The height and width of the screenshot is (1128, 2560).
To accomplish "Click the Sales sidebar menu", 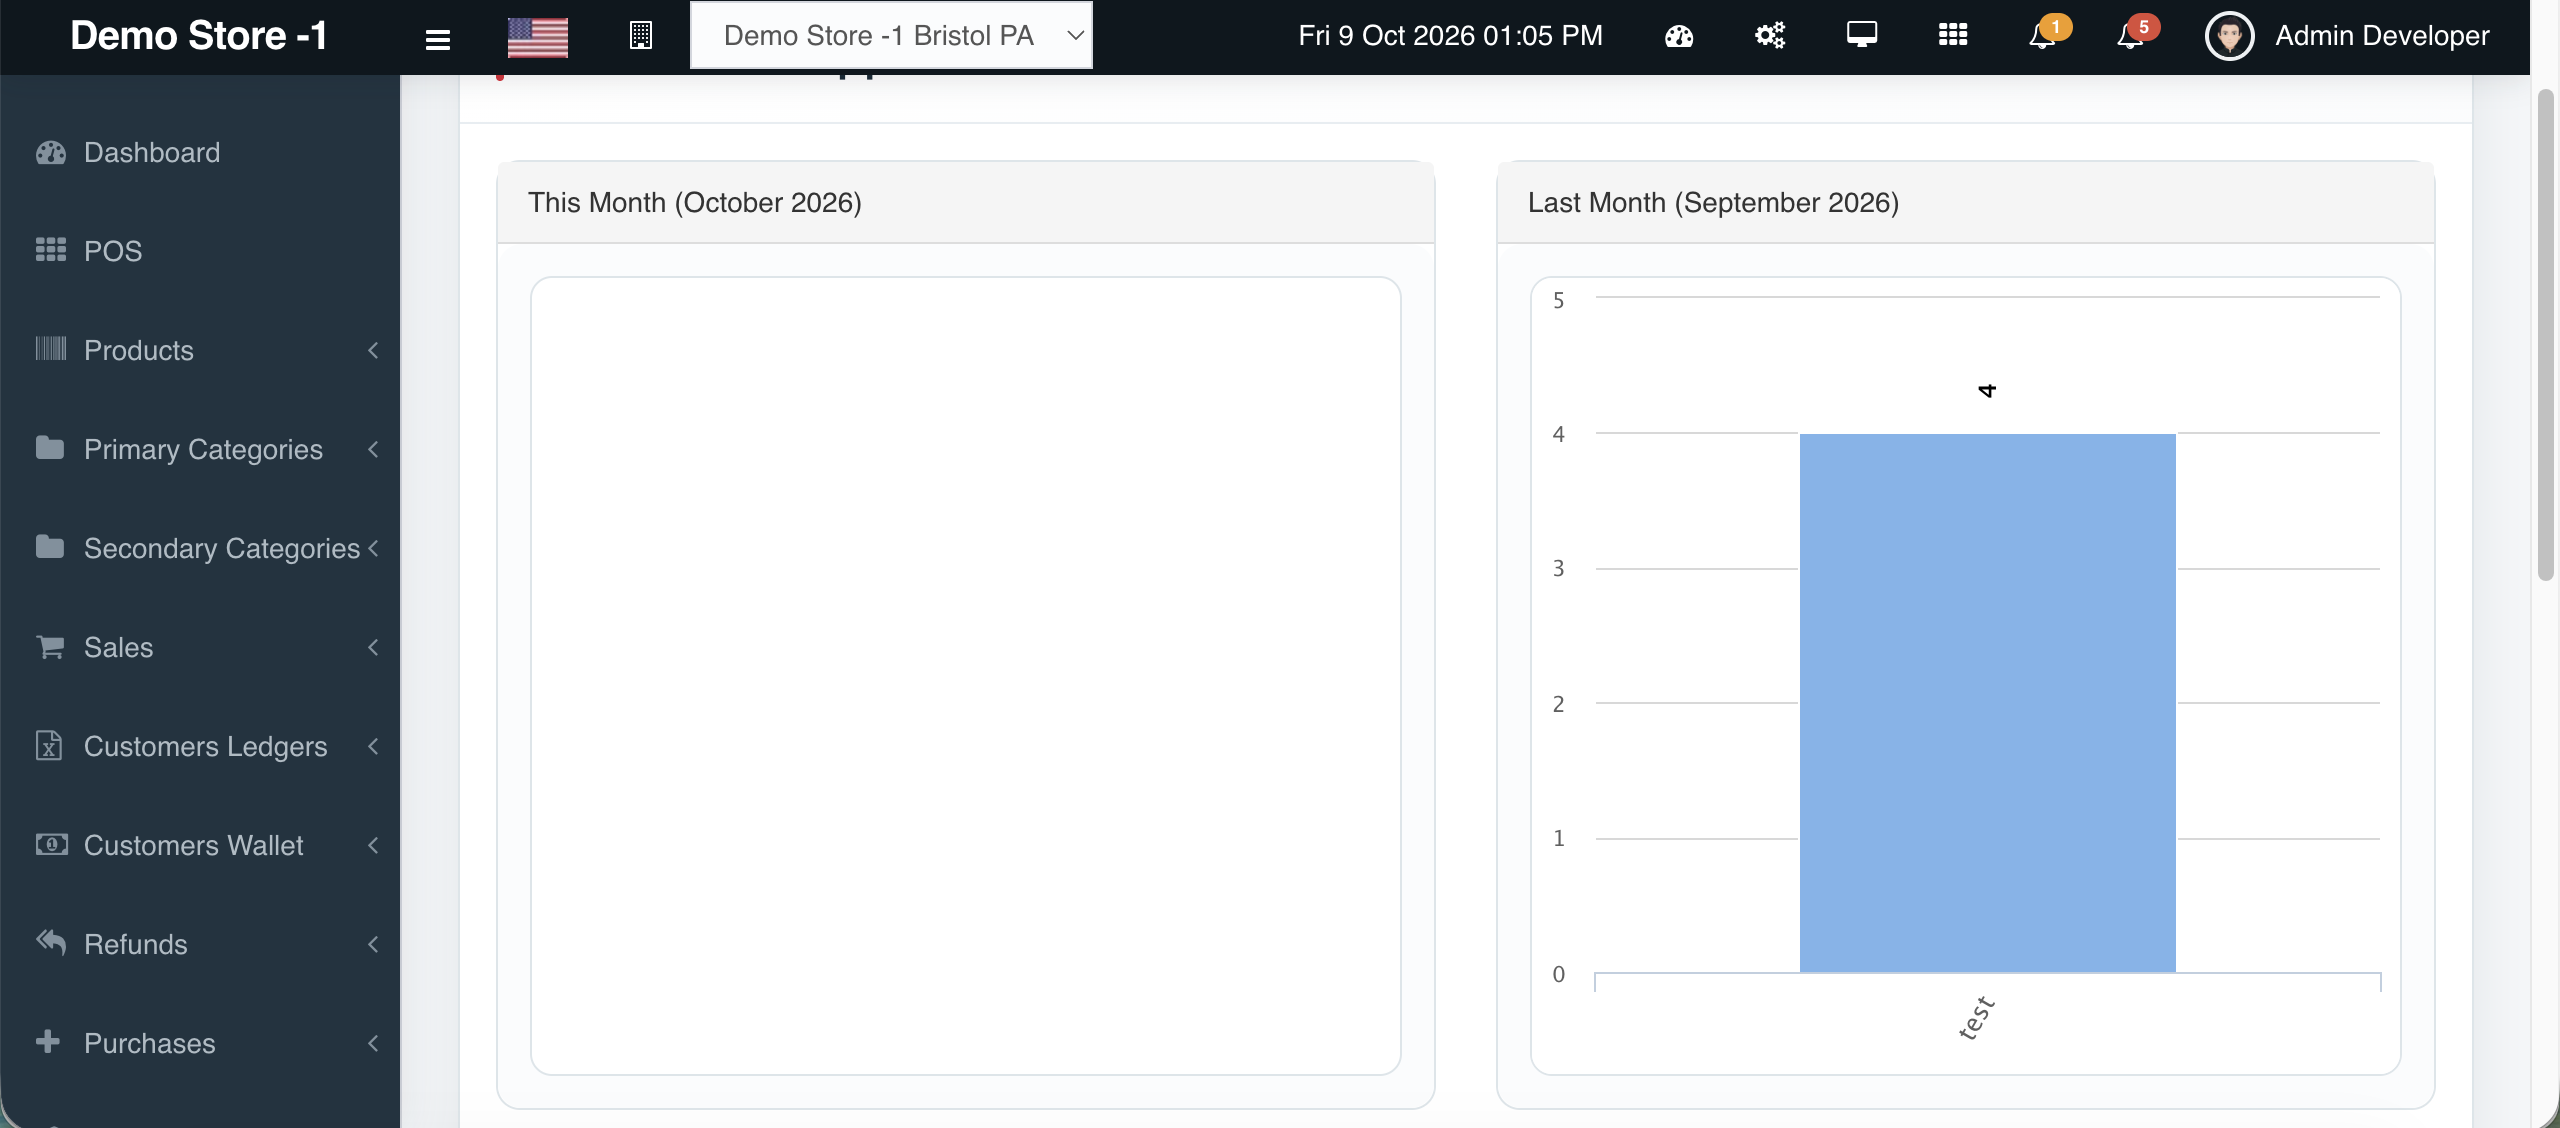I will 200,647.
